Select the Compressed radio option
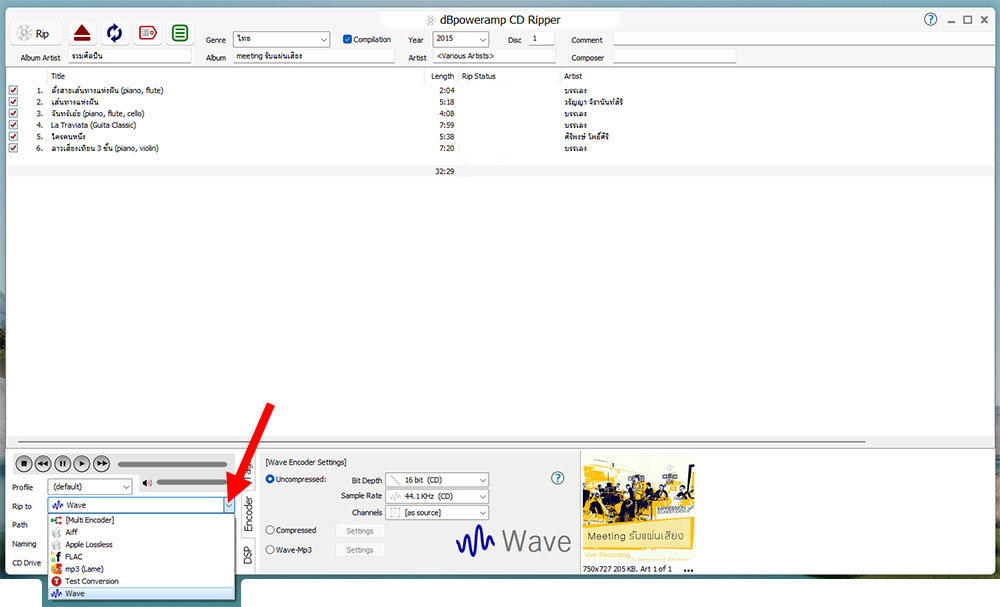1000x607 pixels. point(271,531)
